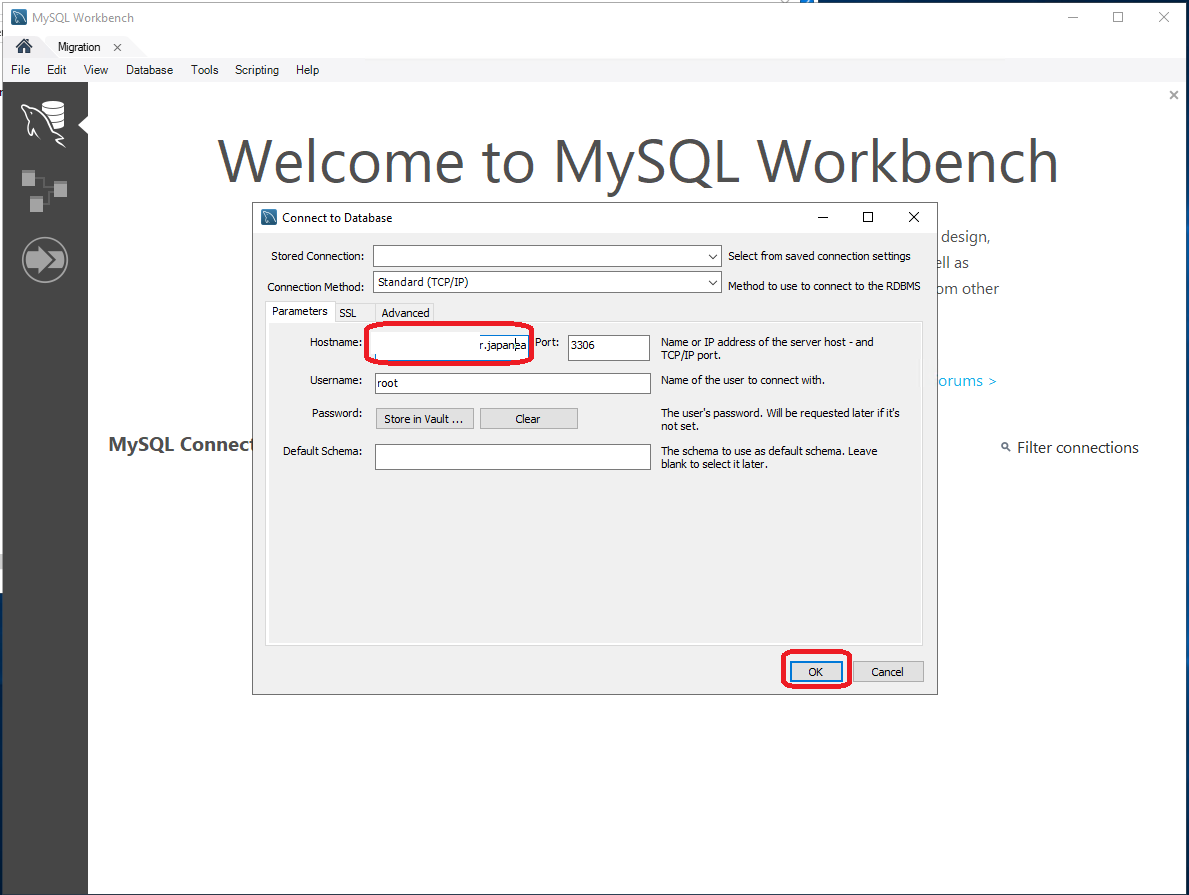Open the View menu
1189x895 pixels.
[96, 70]
